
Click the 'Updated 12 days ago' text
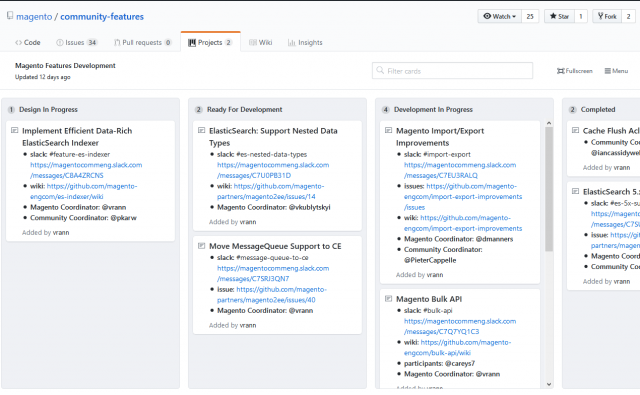(43, 77)
